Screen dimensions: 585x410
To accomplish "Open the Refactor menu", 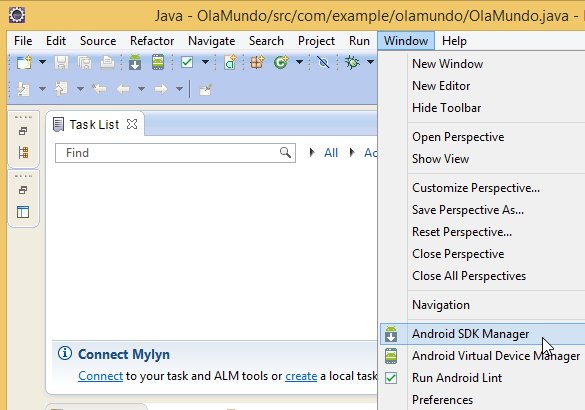I will [x=152, y=41].
